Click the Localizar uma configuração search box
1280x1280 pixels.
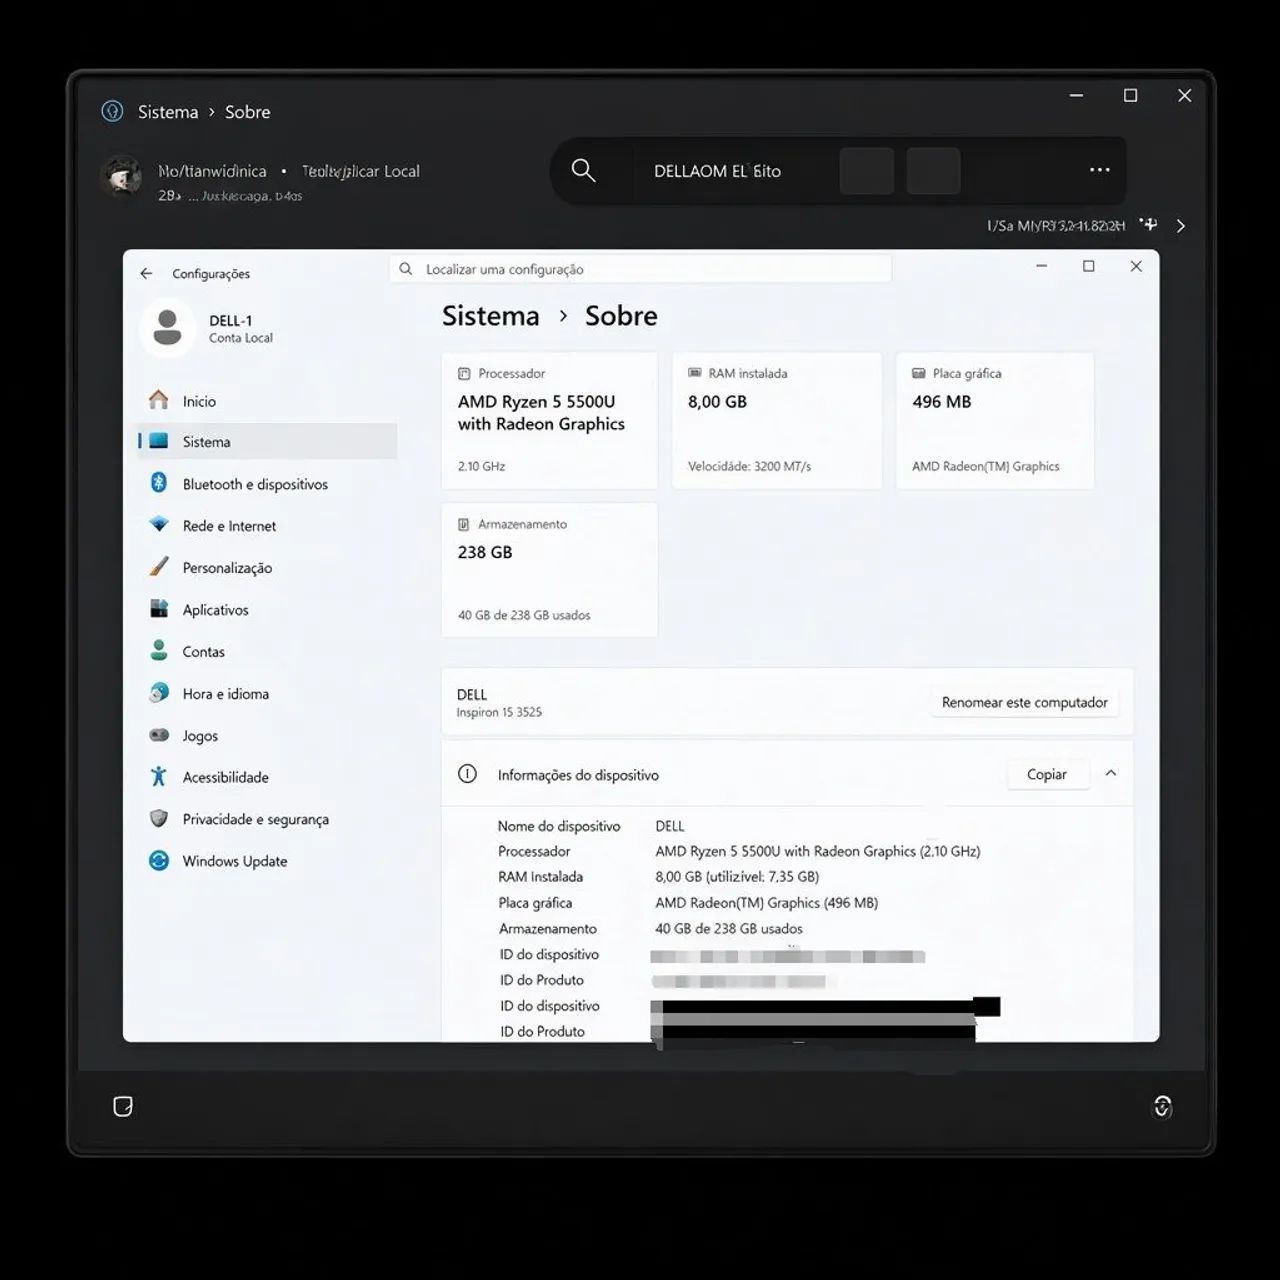[x=640, y=269]
